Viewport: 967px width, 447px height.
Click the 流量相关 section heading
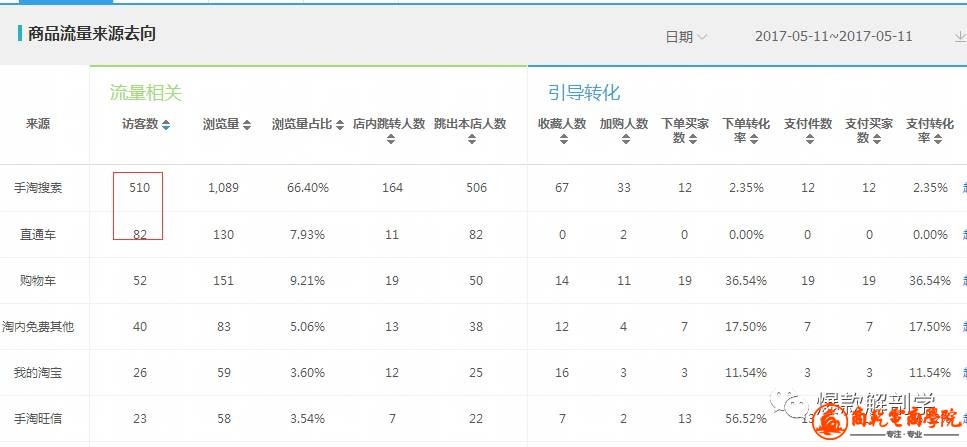pyautogui.click(x=146, y=93)
